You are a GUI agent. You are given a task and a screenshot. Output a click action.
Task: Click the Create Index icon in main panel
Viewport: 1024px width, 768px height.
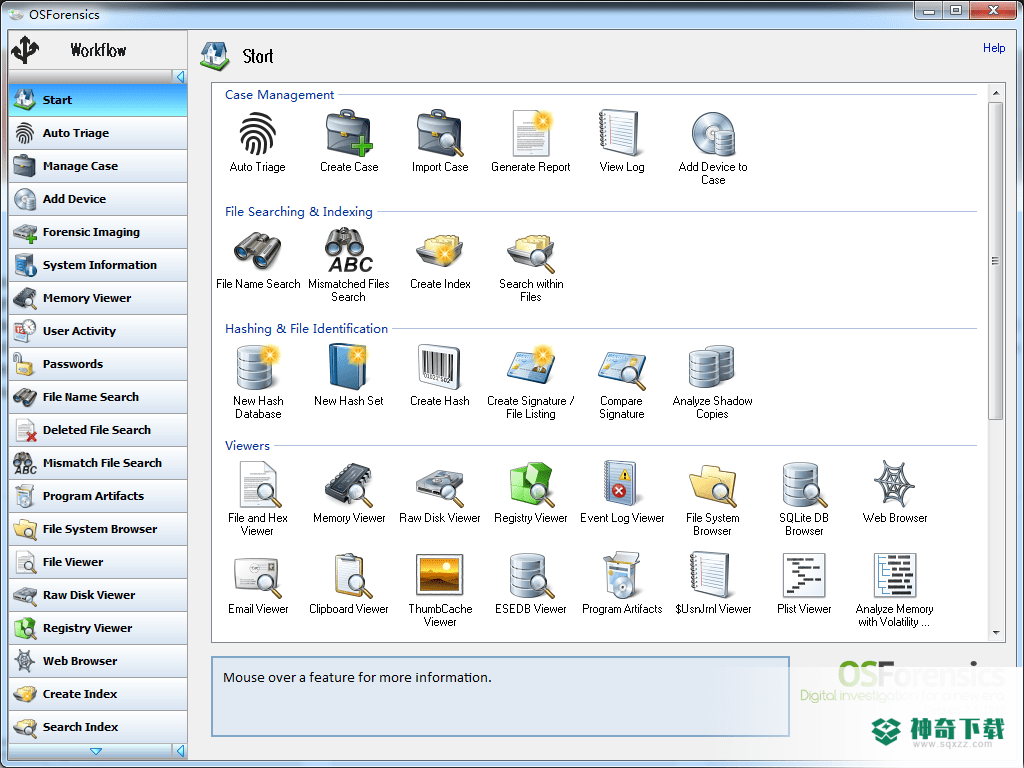pos(440,251)
